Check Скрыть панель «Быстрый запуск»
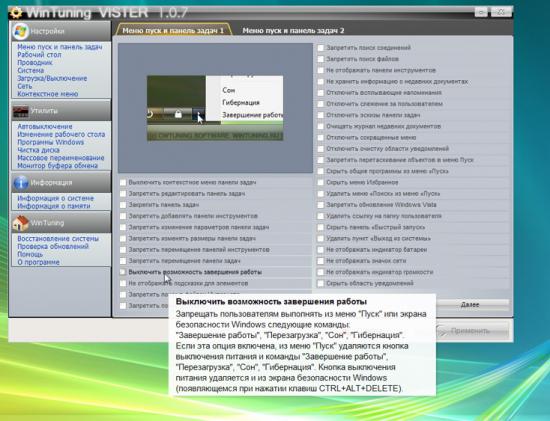Image resolution: width=550 pixels, height=421 pixels. click(x=321, y=227)
